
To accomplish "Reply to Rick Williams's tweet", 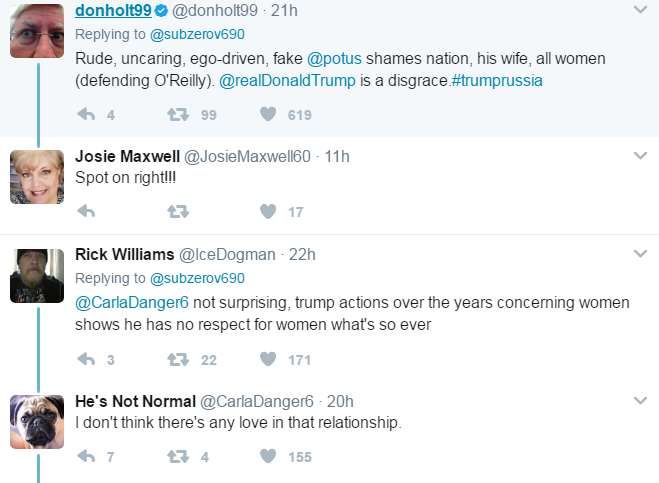I will pyautogui.click(x=87, y=359).
